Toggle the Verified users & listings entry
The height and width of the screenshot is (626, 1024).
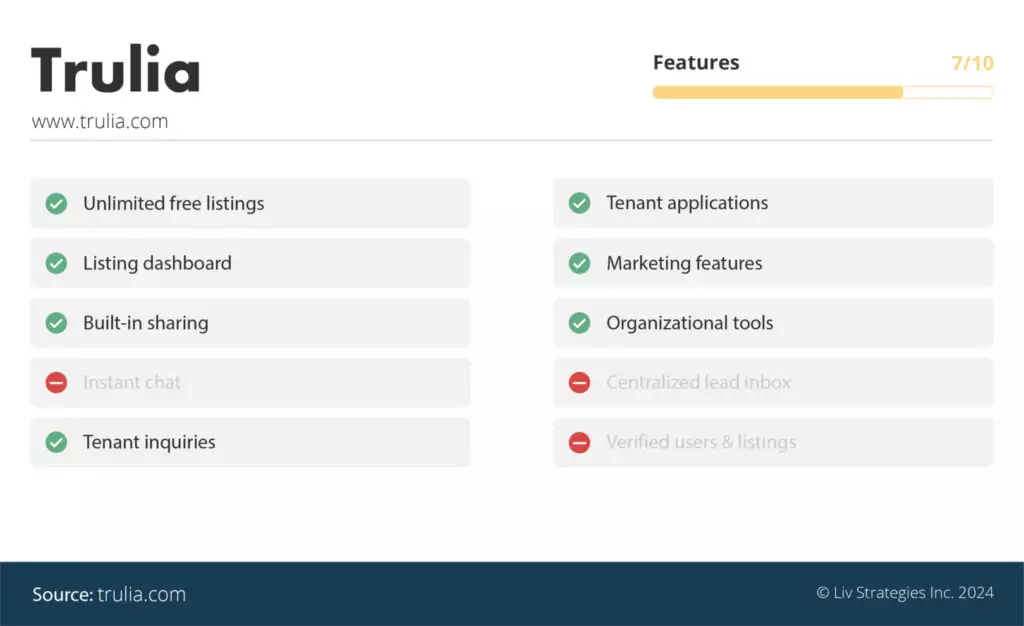tap(772, 442)
